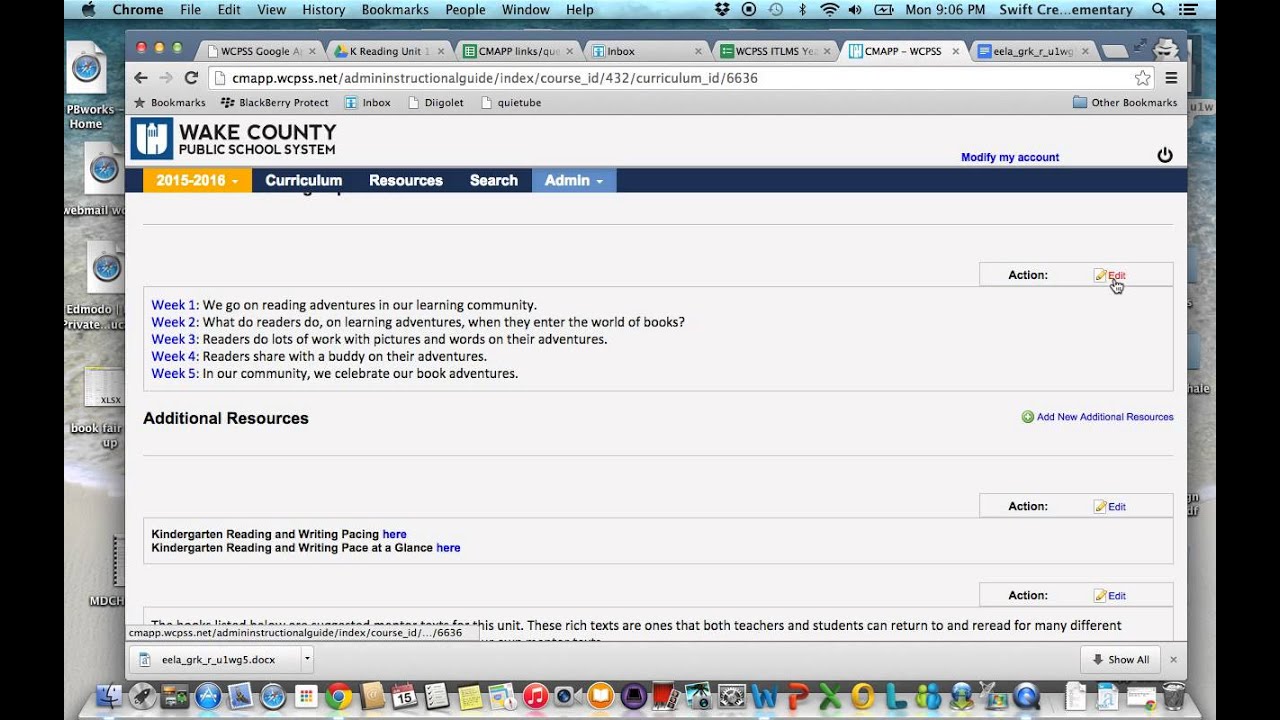This screenshot has width=1280, height=720.
Task: Open iTunes from the dock
Action: pos(535,696)
